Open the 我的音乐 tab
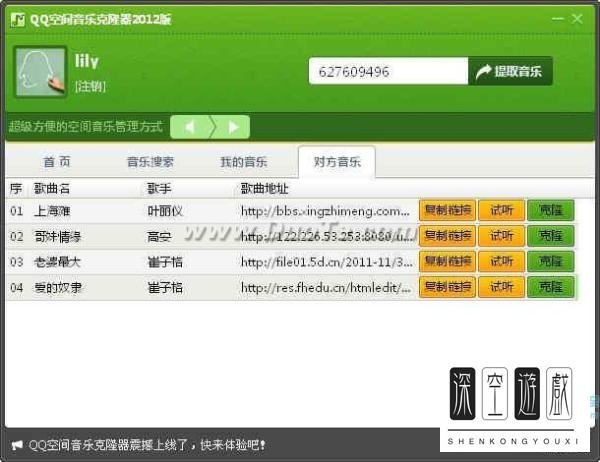Viewport: 600px width, 462px height. pyautogui.click(x=244, y=162)
